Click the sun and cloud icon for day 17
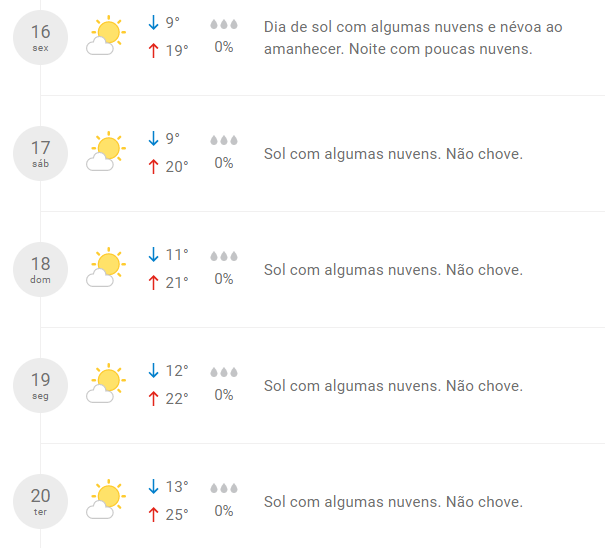This screenshot has width=605, height=548. 106,151
